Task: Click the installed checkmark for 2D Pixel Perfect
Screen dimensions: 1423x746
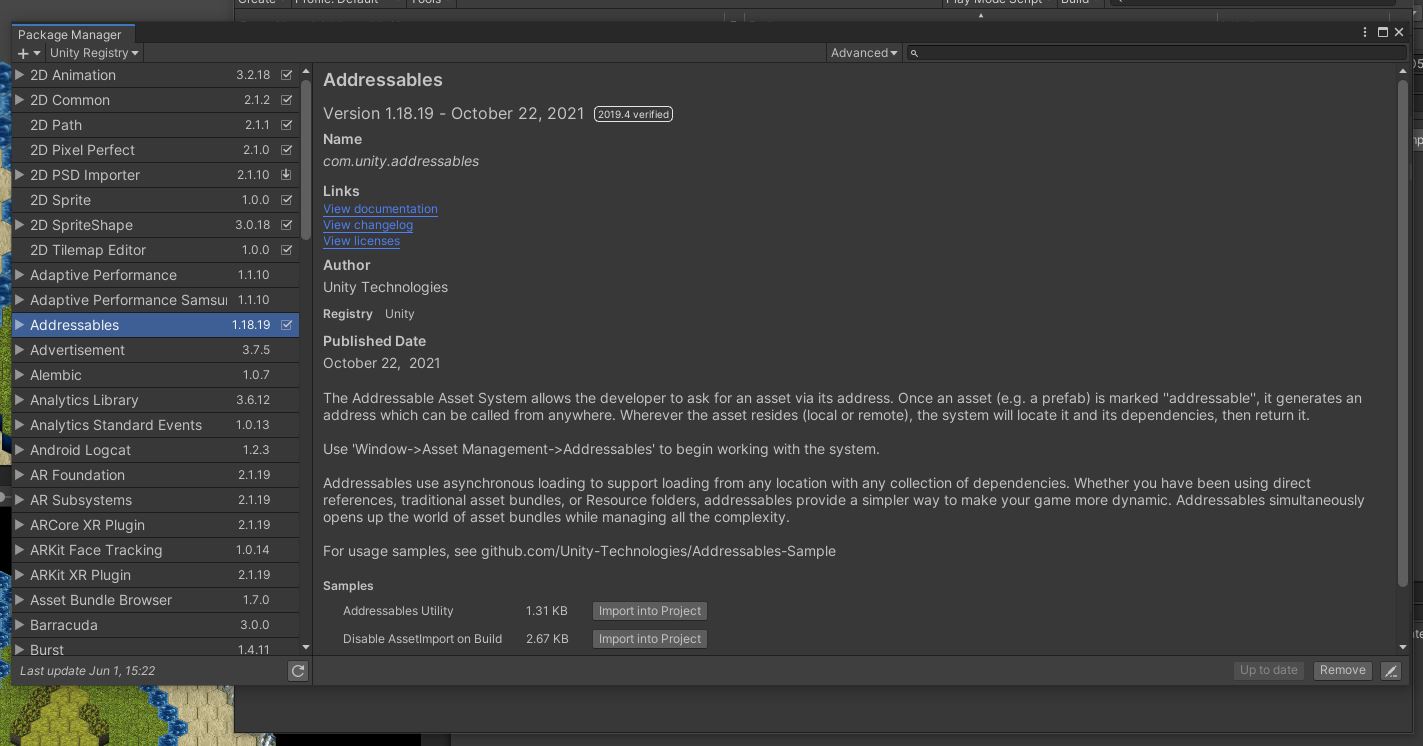Action: (287, 150)
